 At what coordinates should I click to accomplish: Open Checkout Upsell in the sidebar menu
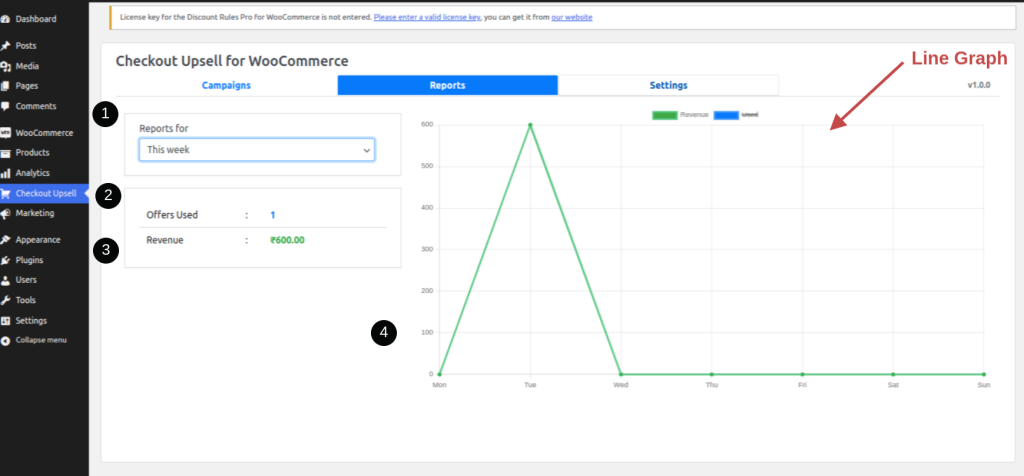[x=45, y=193]
